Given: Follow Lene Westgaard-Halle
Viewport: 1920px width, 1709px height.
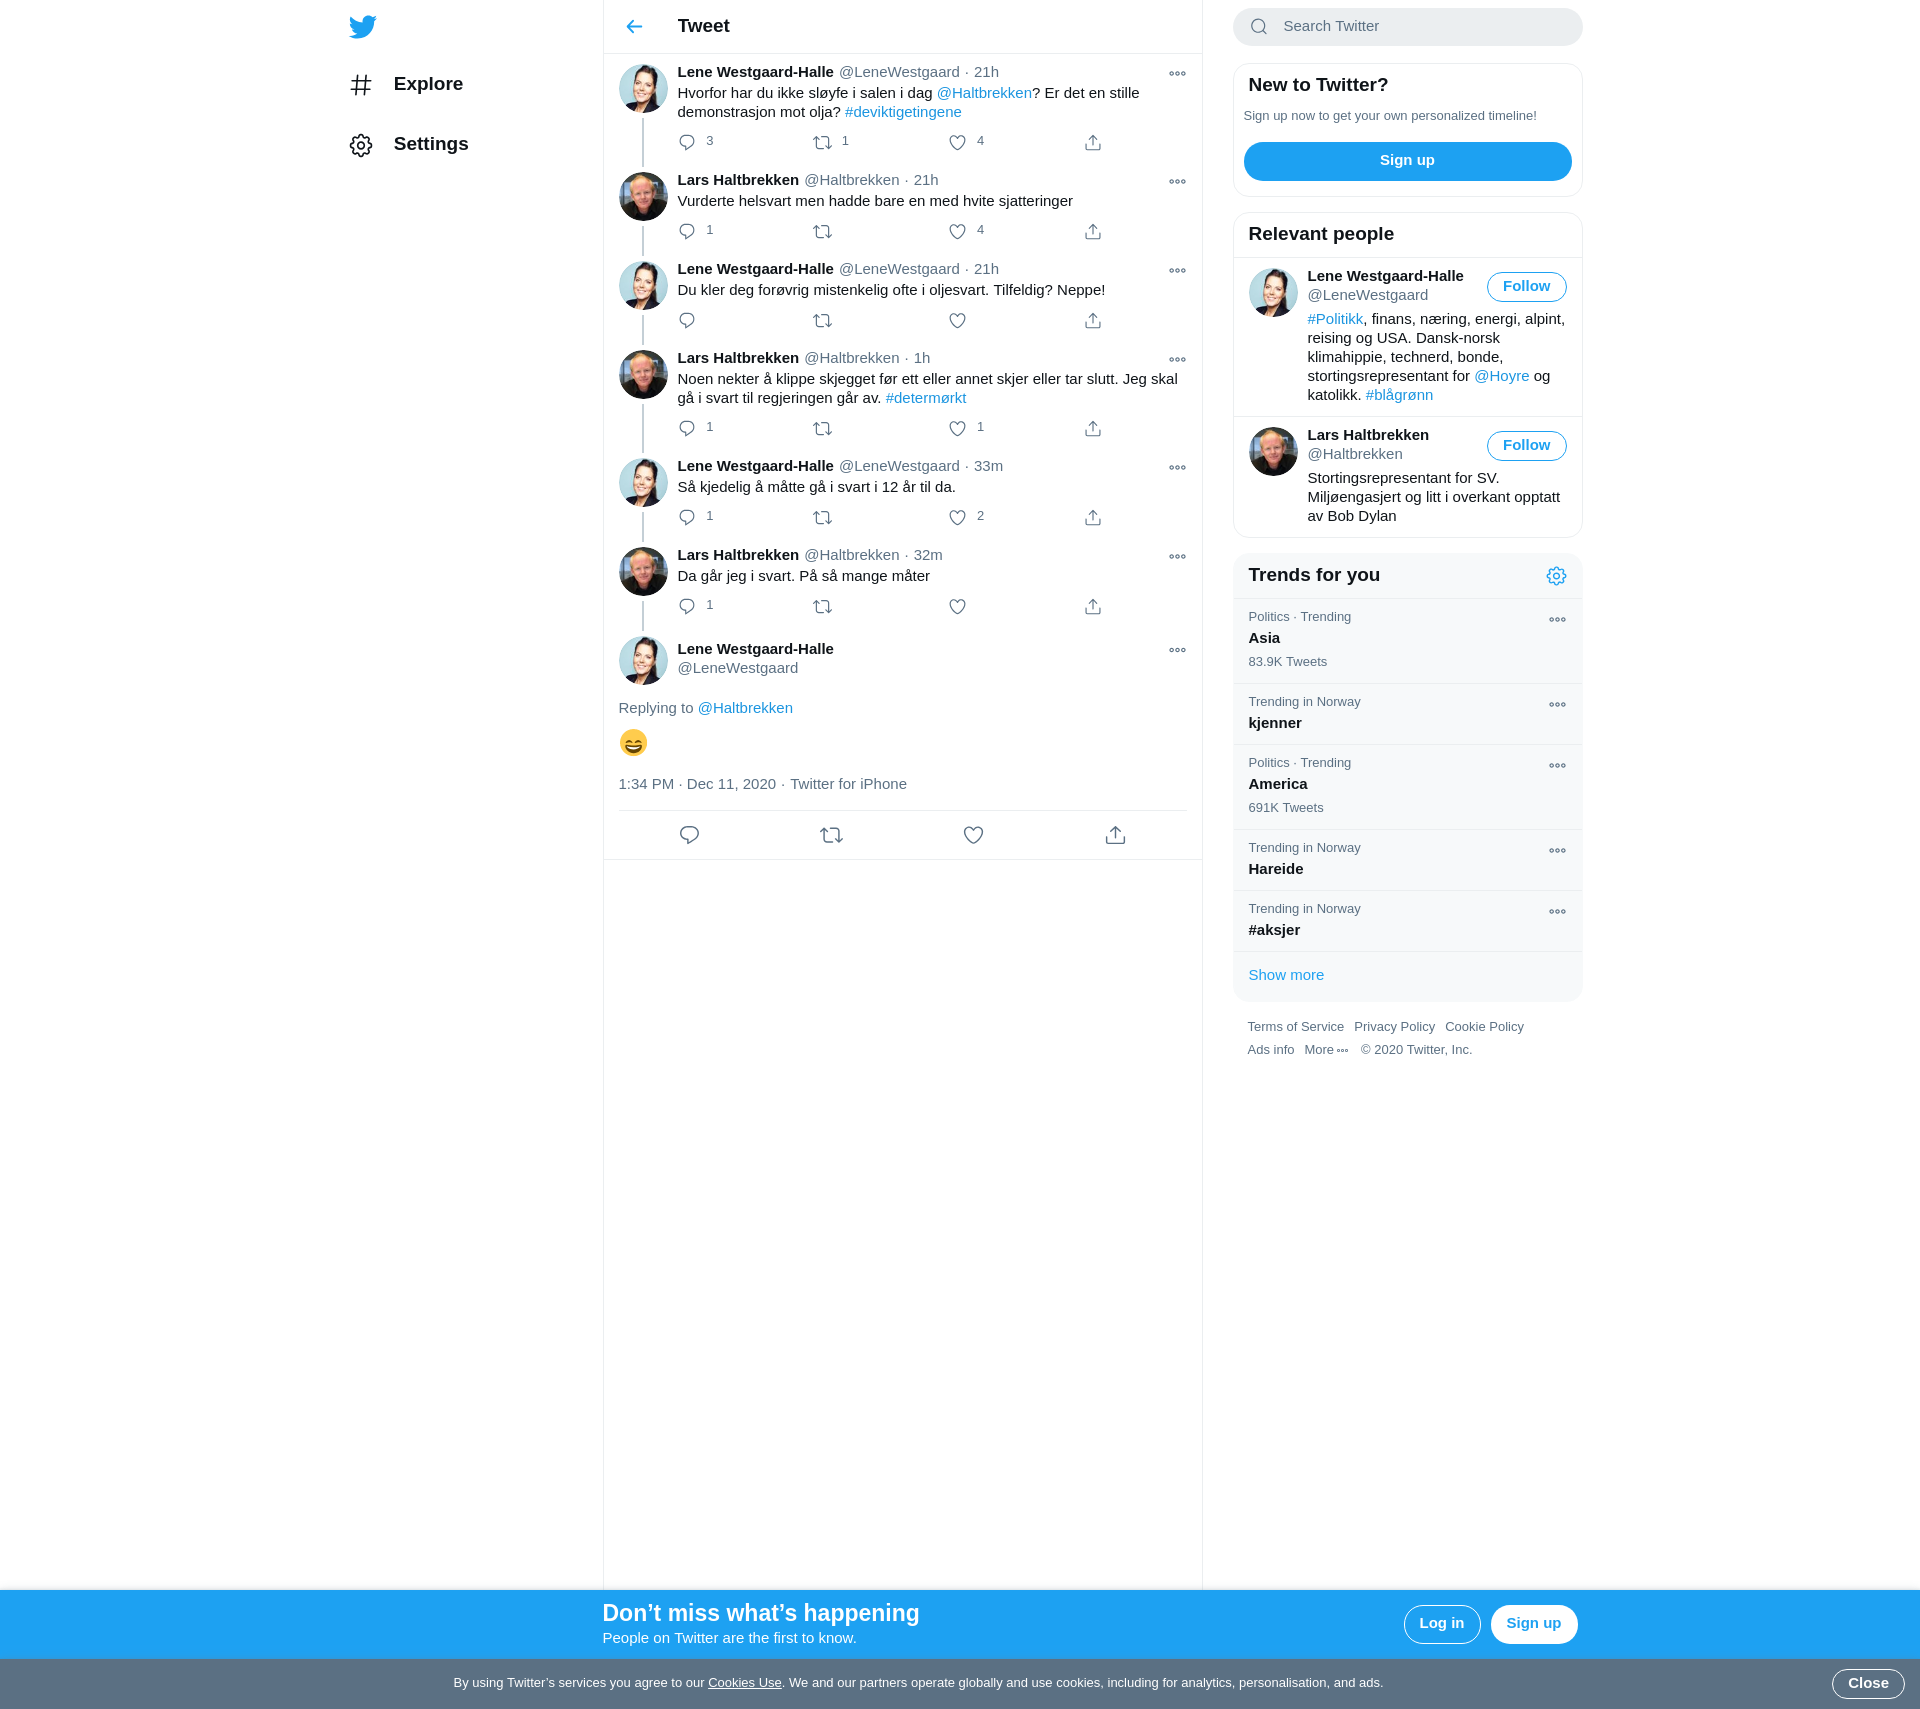Looking at the screenshot, I should (1526, 287).
